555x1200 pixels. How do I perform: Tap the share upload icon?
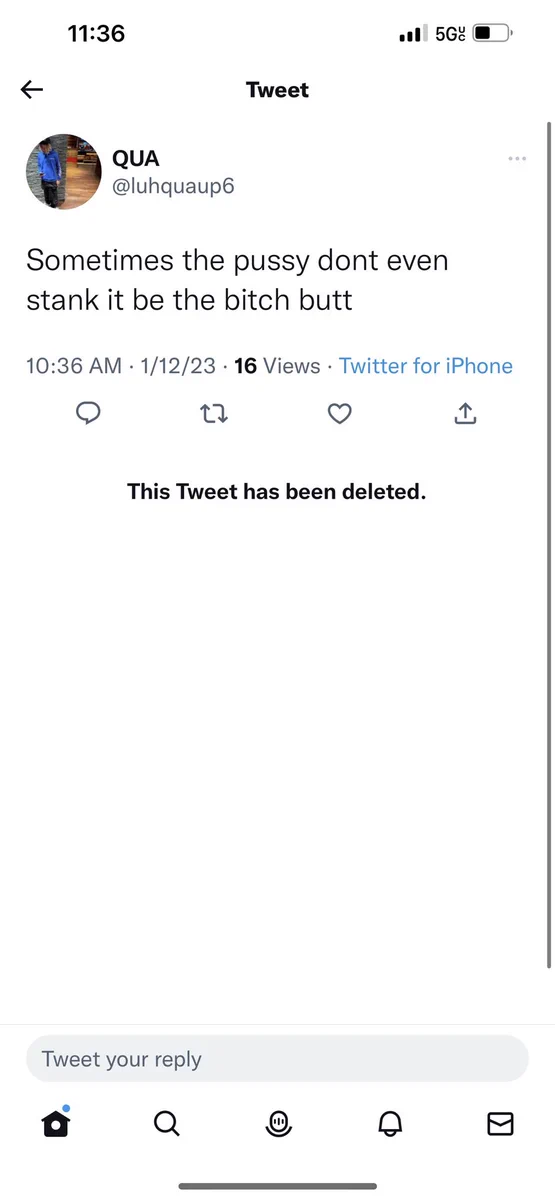(465, 413)
